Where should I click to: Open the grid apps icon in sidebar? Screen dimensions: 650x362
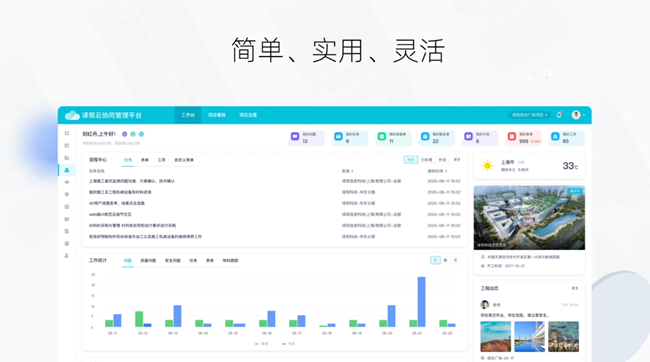point(67,133)
